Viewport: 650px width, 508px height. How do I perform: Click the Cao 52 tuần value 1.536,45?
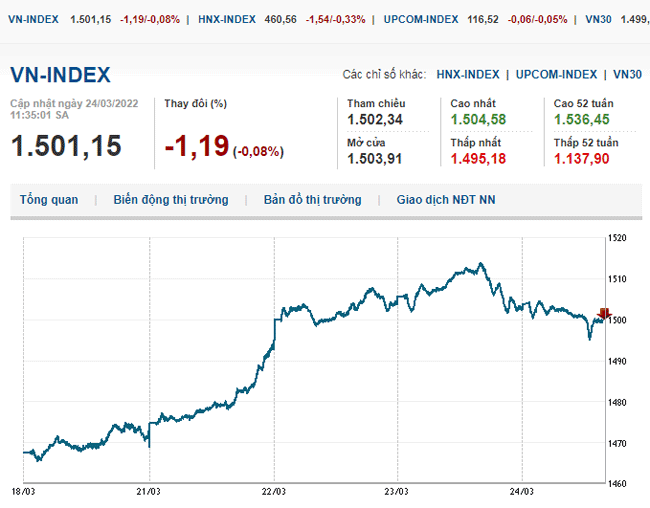[581, 120]
